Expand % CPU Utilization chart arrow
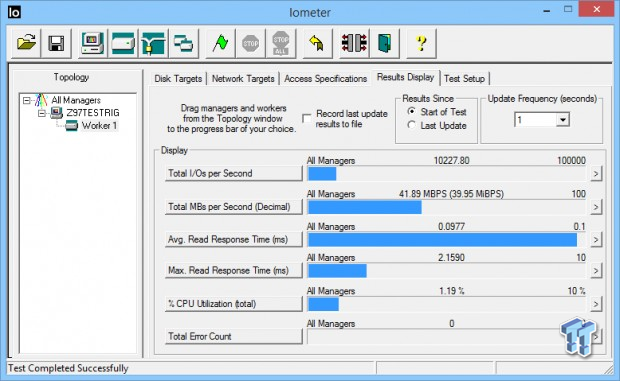 point(596,304)
